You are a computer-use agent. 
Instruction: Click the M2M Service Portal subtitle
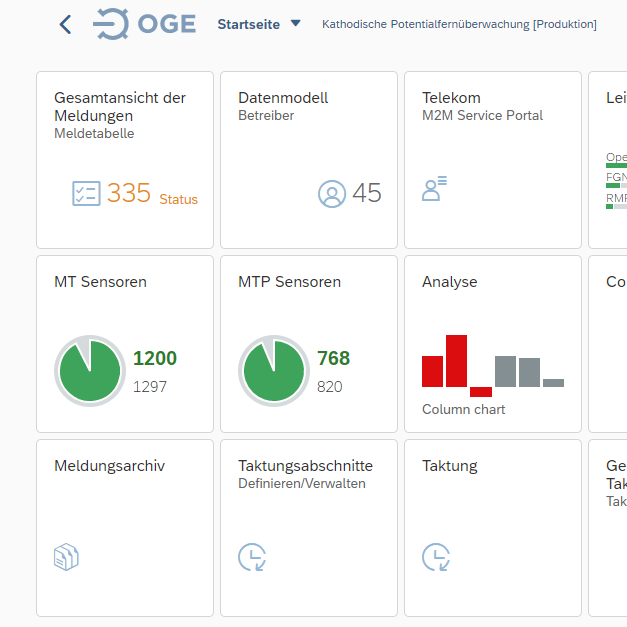[x=482, y=115]
